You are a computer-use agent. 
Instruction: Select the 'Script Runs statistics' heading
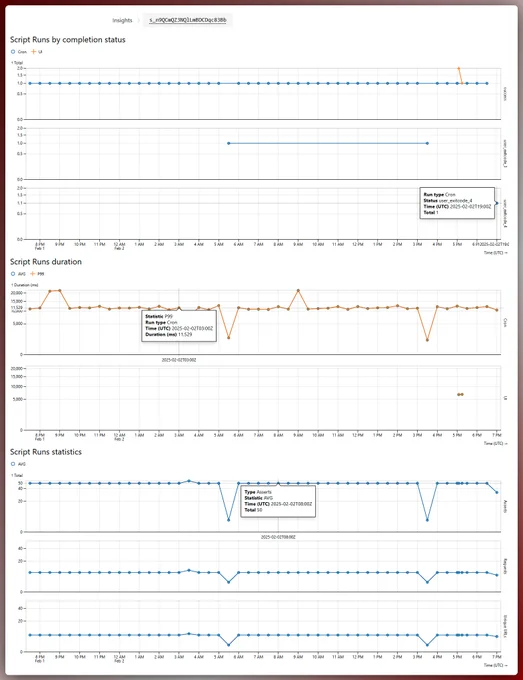[46, 451]
